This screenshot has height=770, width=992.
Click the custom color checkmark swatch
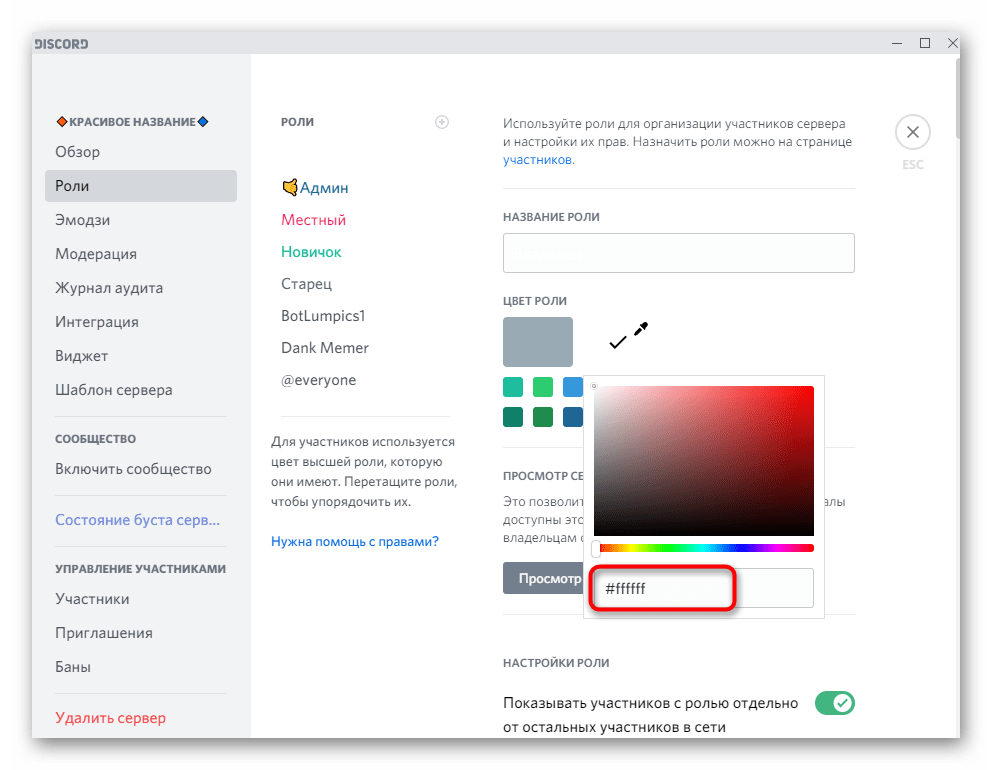coord(617,342)
